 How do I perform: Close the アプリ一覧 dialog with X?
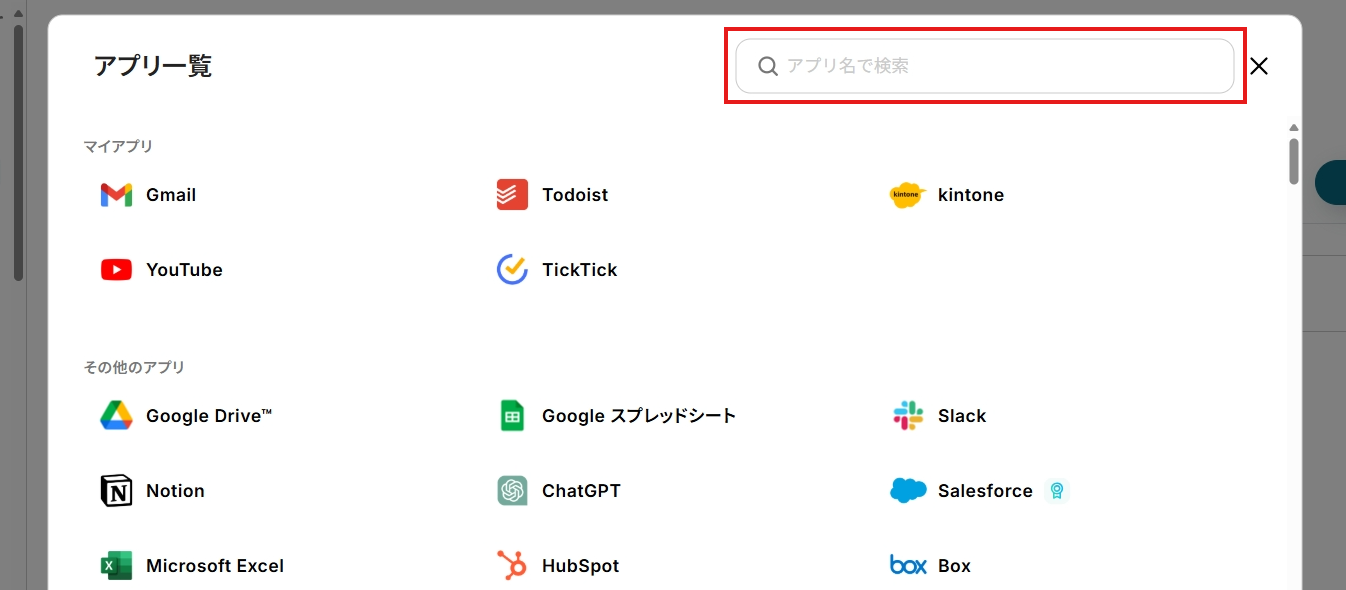[x=1259, y=66]
